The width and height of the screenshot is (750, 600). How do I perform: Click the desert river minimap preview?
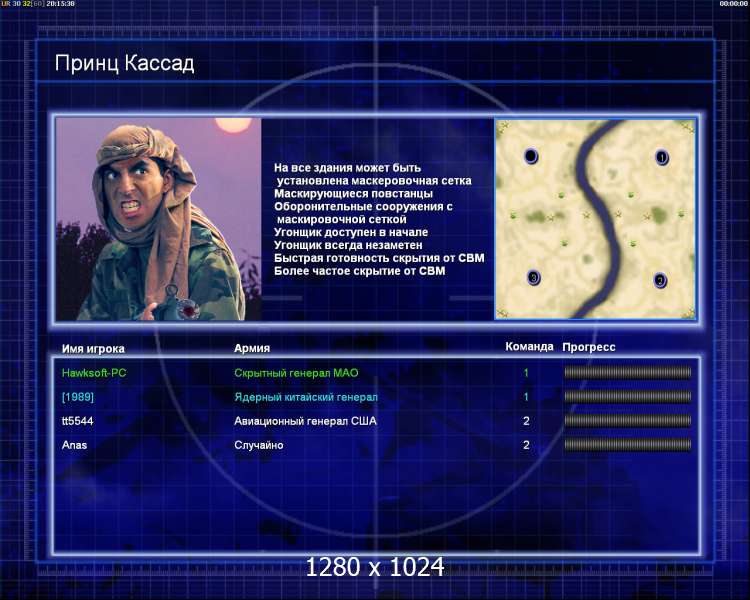coord(596,219)
